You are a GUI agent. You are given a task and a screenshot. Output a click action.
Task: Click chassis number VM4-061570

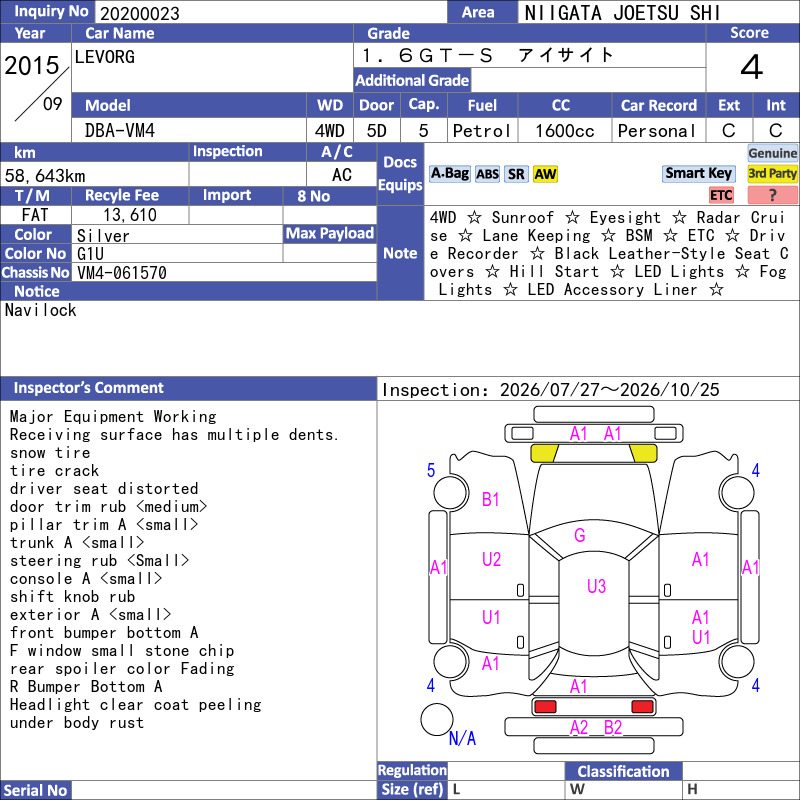click(121, 272)
